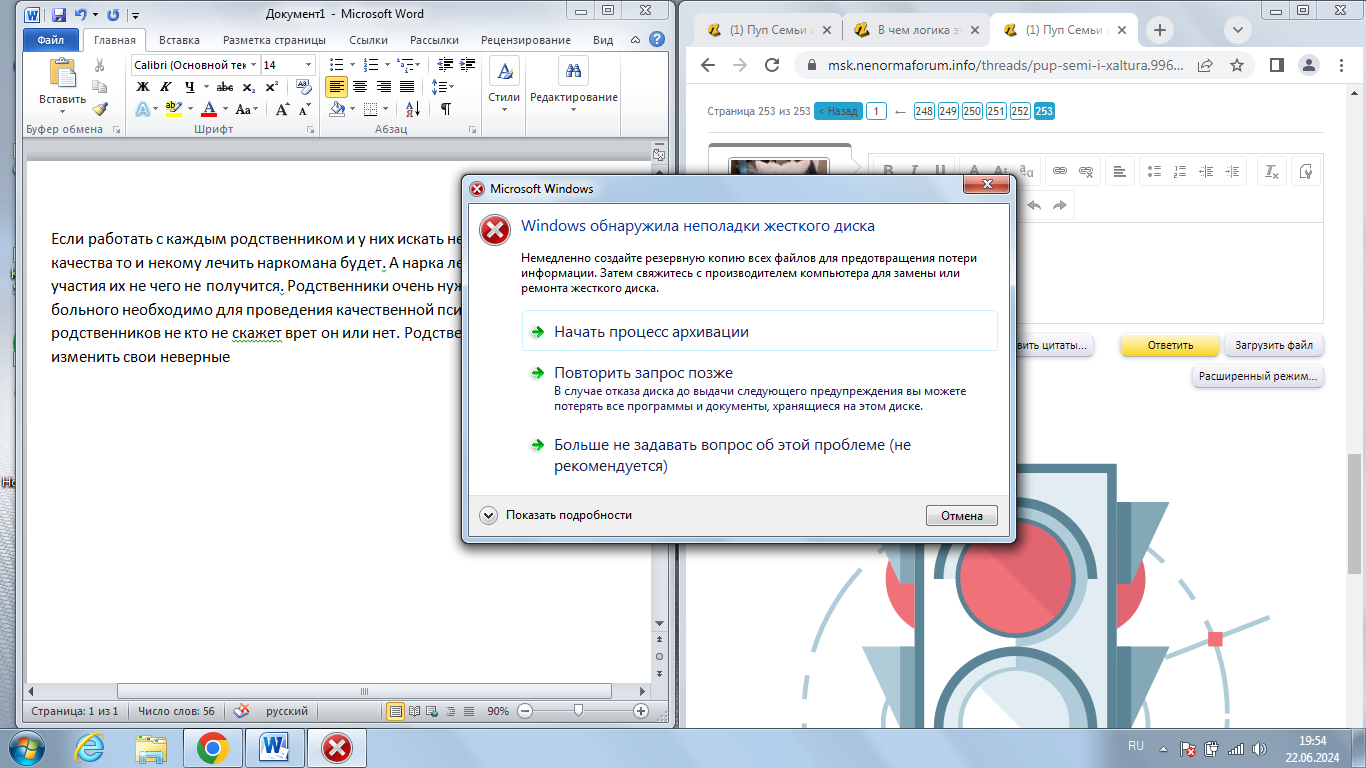Viewport: 1366px width, 768px height.
Task: Justify the paragraph text in Word
Action: click(x=406, y=87)
